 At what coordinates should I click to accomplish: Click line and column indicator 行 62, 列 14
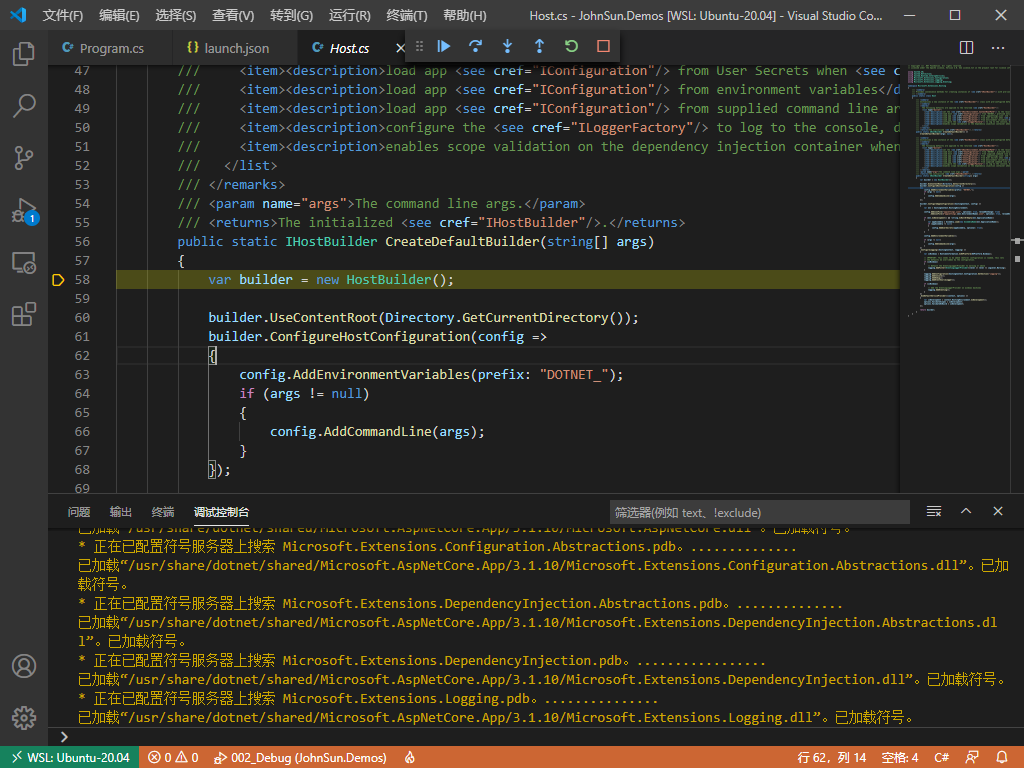tap(831, 758)
